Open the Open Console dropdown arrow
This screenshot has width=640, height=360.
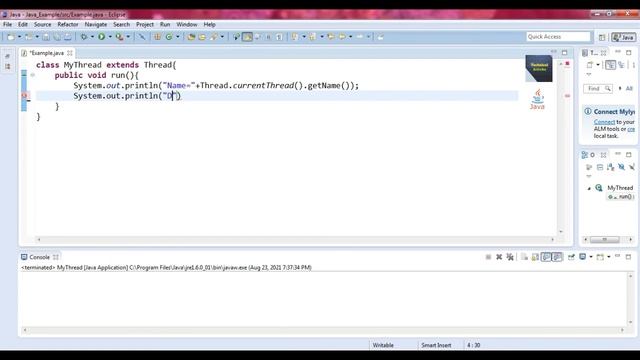[x=609, y=257]
